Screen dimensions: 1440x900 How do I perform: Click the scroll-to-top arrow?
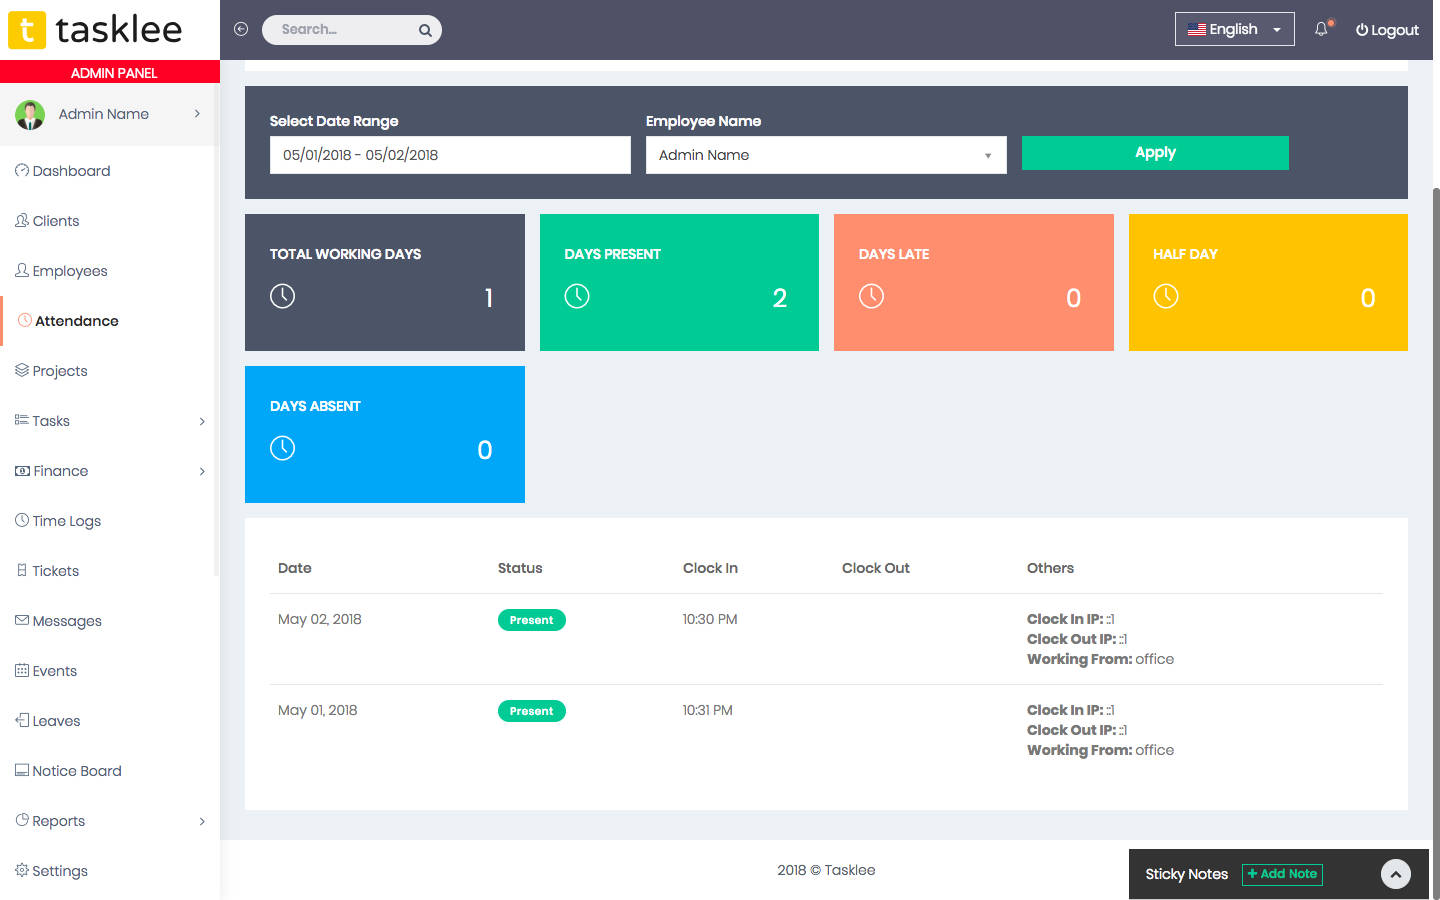[1396, 873]
